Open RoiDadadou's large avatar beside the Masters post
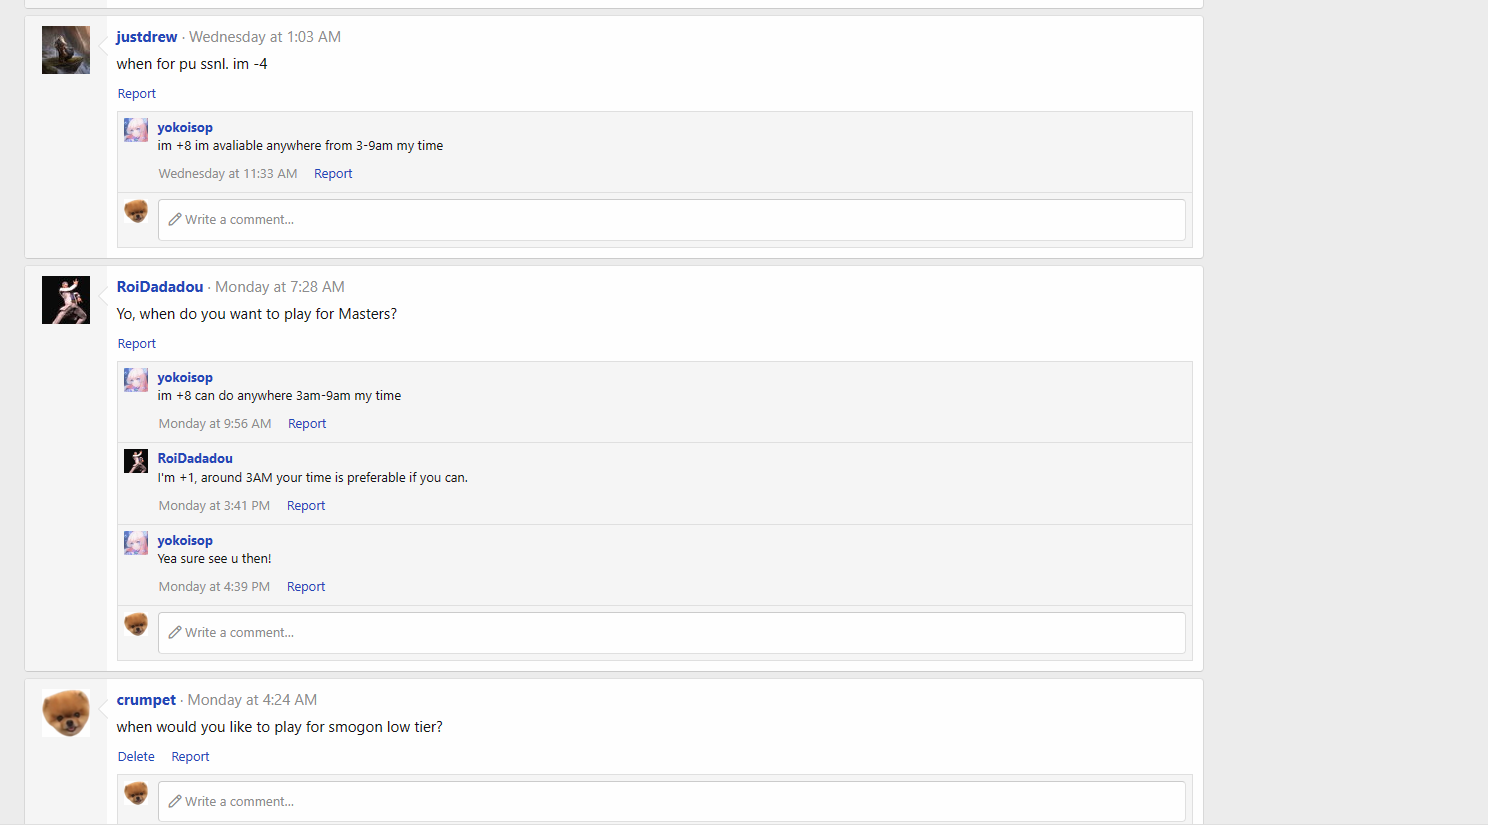The height and width of the screenshot is (825, 1488). click(66, 300)
